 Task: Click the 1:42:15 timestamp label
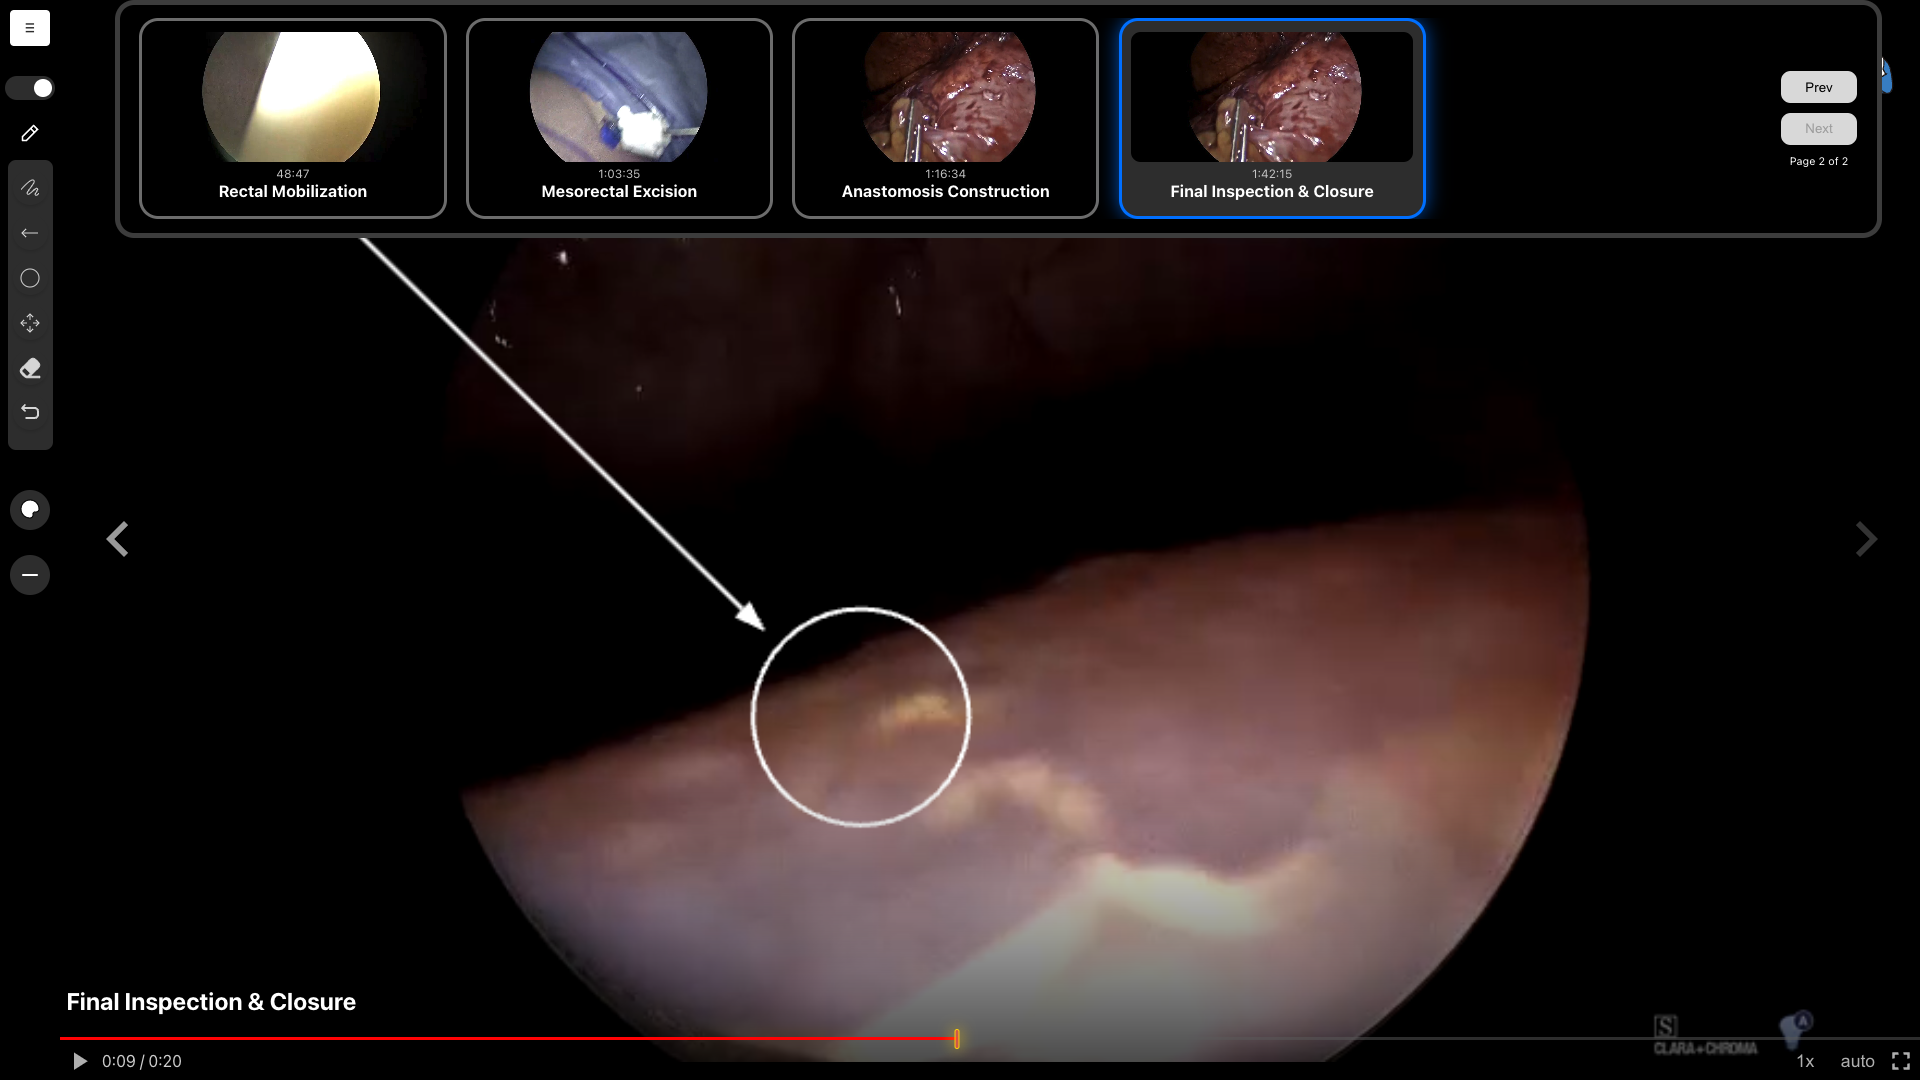tap(1272, 174)
